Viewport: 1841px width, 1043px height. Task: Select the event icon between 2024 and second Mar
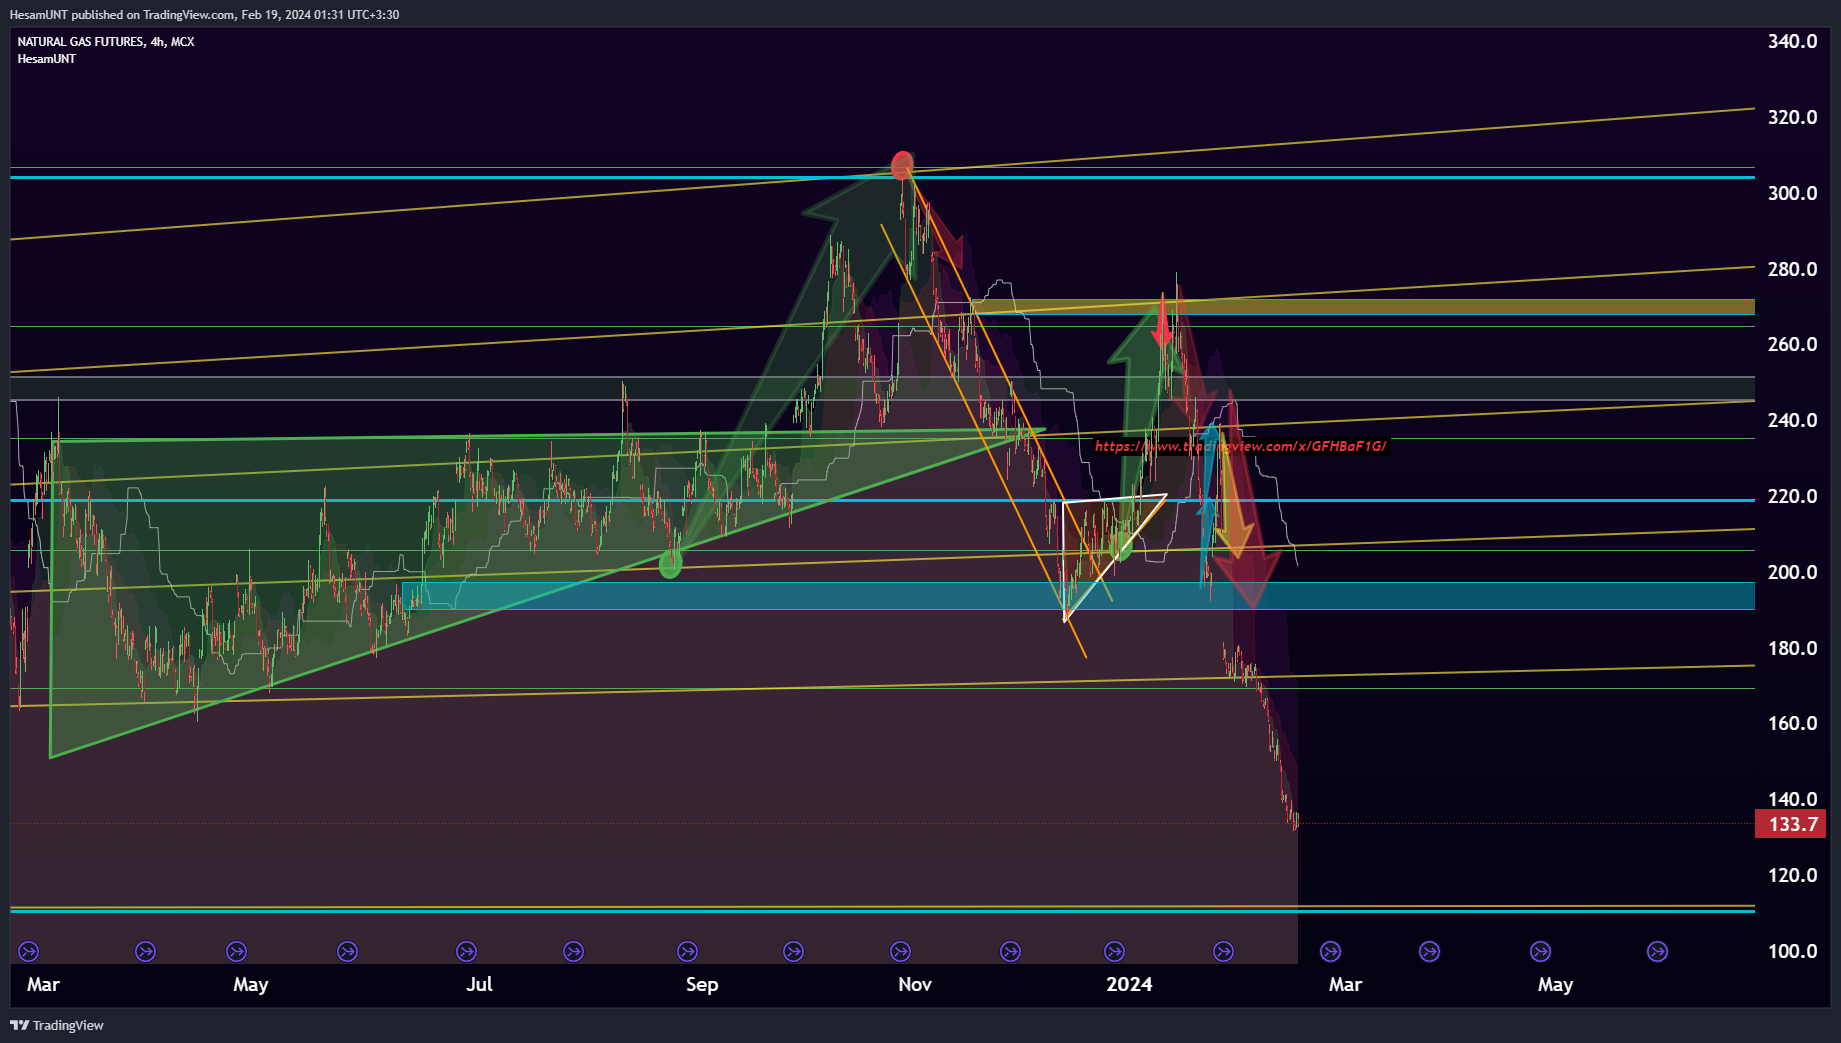[x=1223, y=951]
